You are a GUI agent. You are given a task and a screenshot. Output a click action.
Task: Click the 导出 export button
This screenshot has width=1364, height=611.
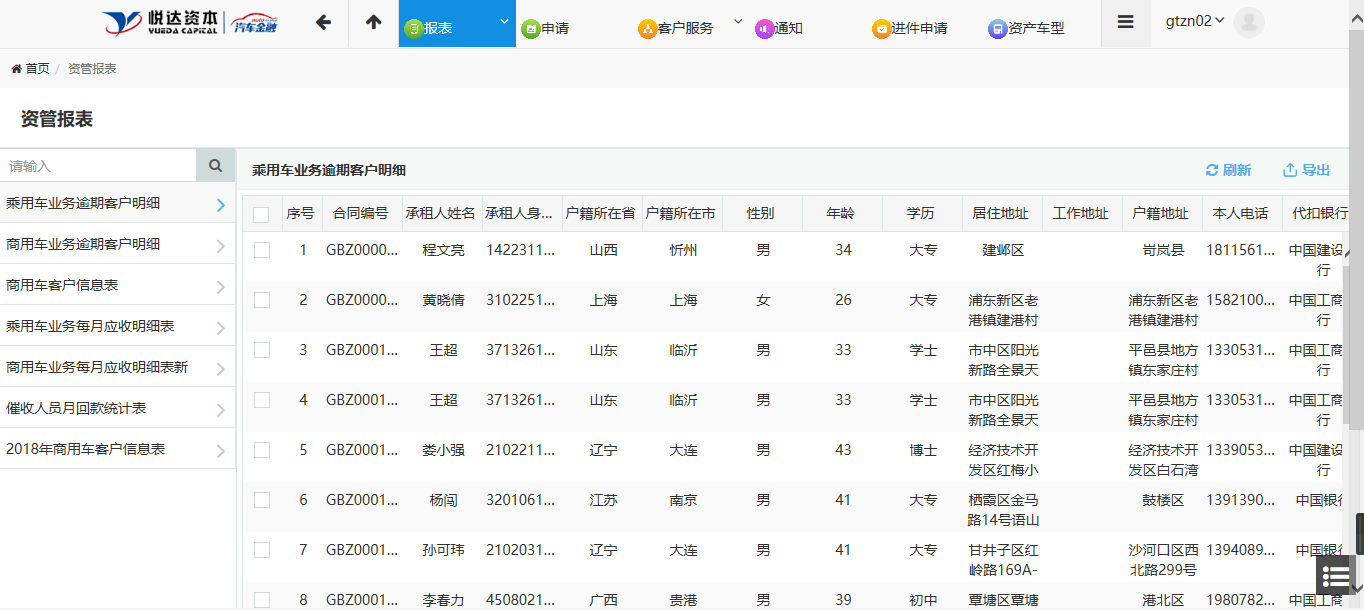1306,169
